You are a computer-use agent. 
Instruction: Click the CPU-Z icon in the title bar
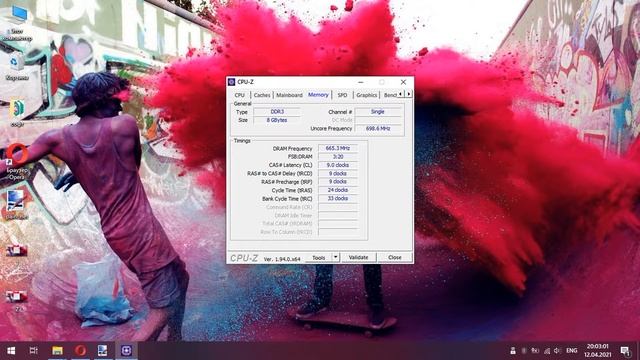pos(231,82)
